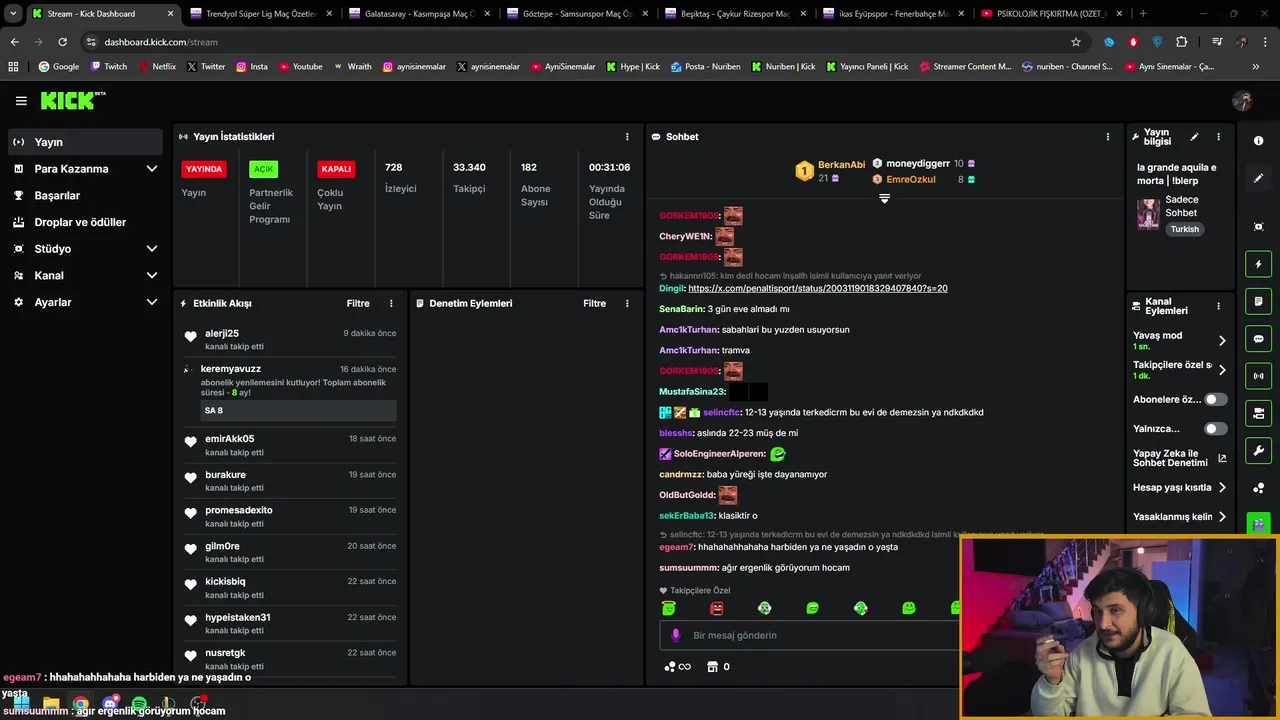Click the Sadece Sohbet category thumbnail
Screen dimensions: 1280x720
(x=1148, y=214)
